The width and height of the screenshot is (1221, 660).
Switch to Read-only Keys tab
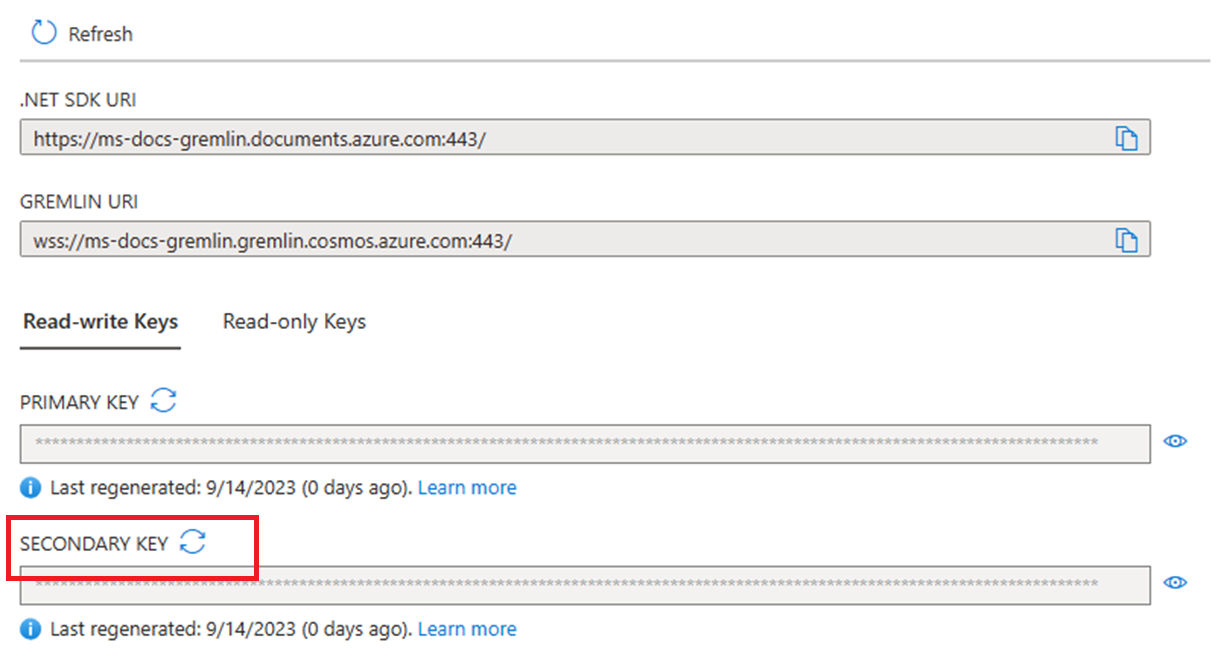pyautogui.click(x=294, y=322)
